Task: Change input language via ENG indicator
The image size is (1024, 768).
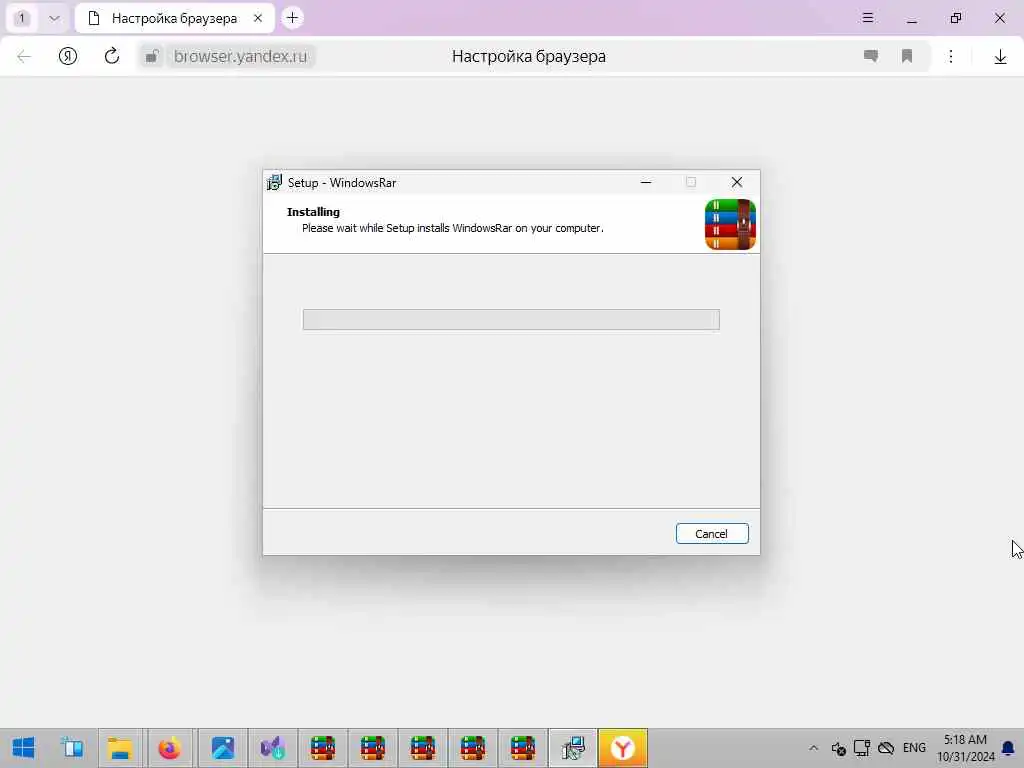Action: [914, 748]
